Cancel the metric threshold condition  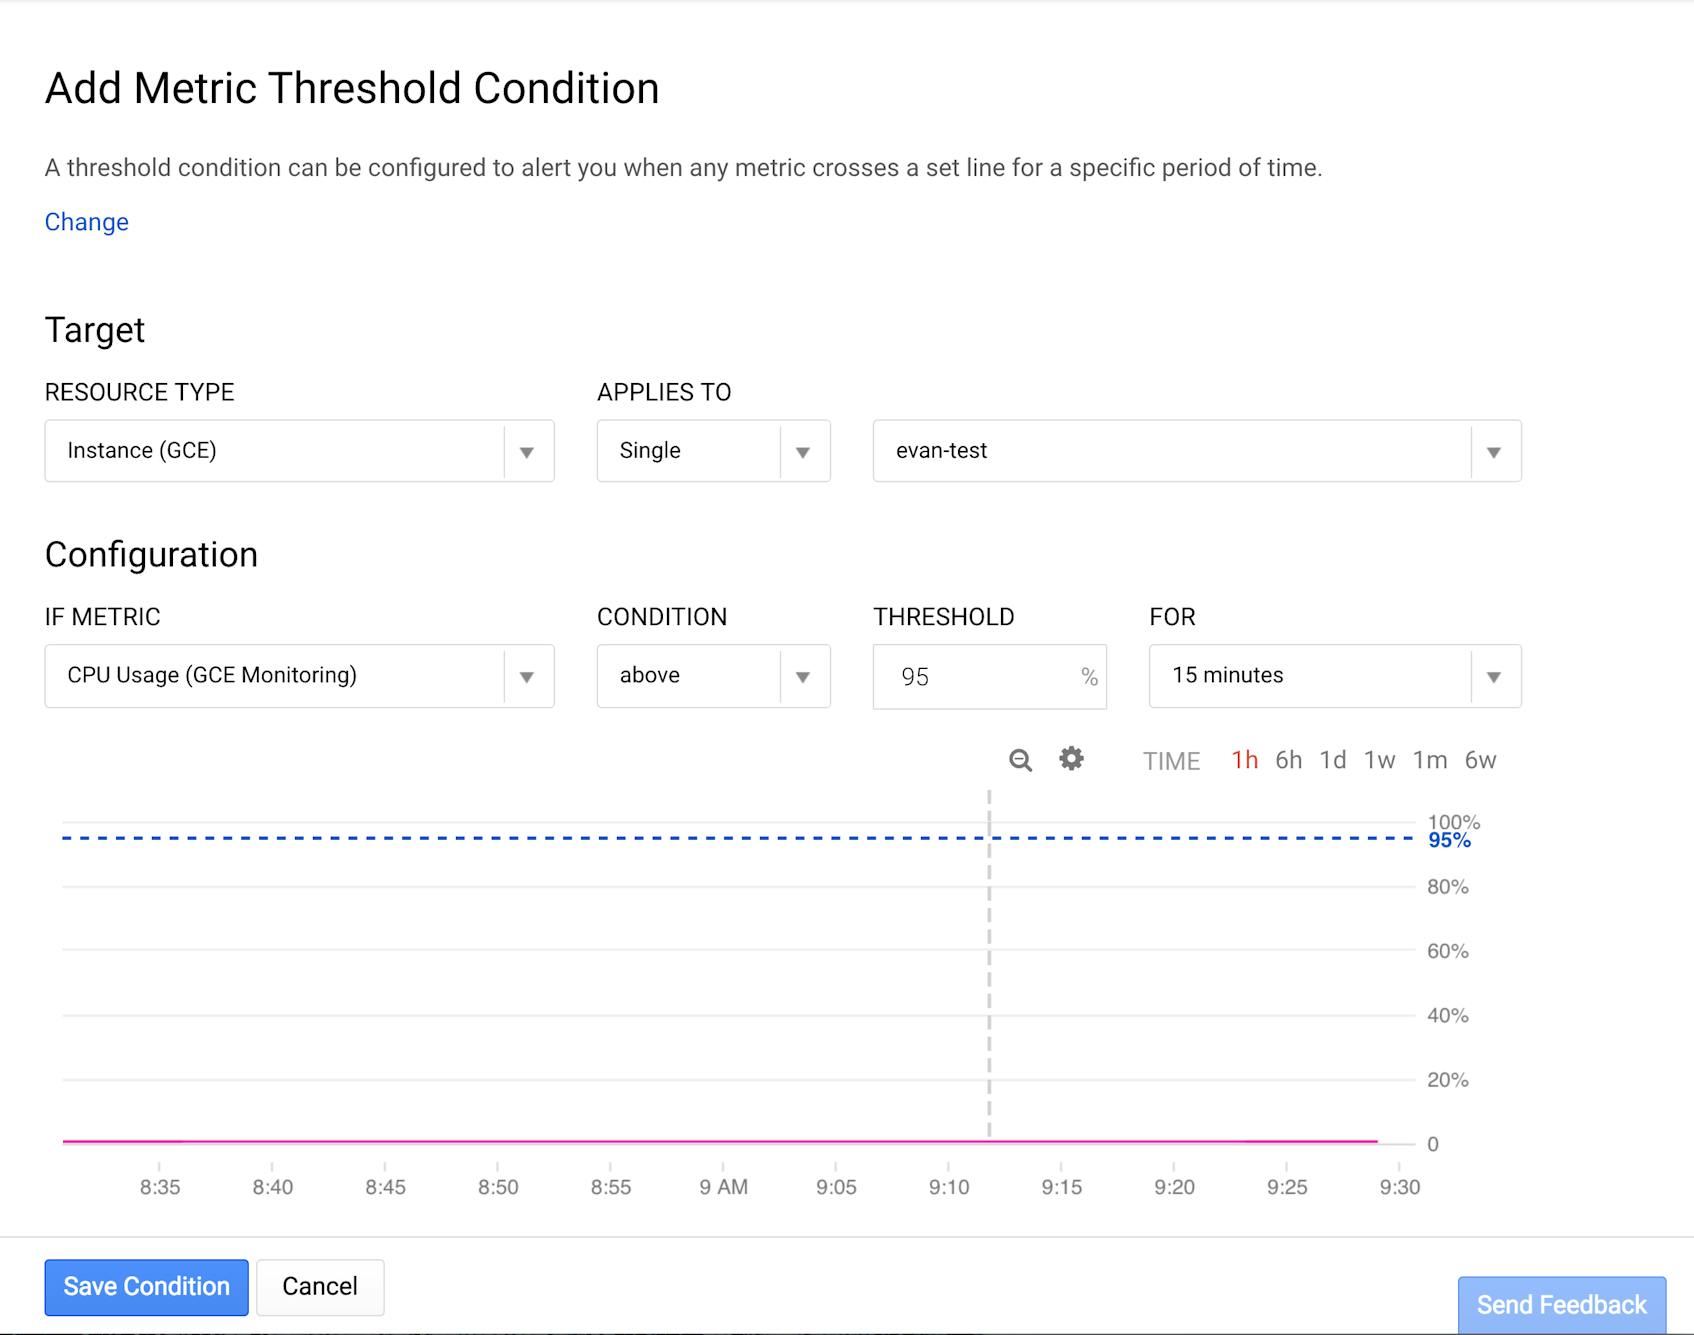click(319, 1287)
